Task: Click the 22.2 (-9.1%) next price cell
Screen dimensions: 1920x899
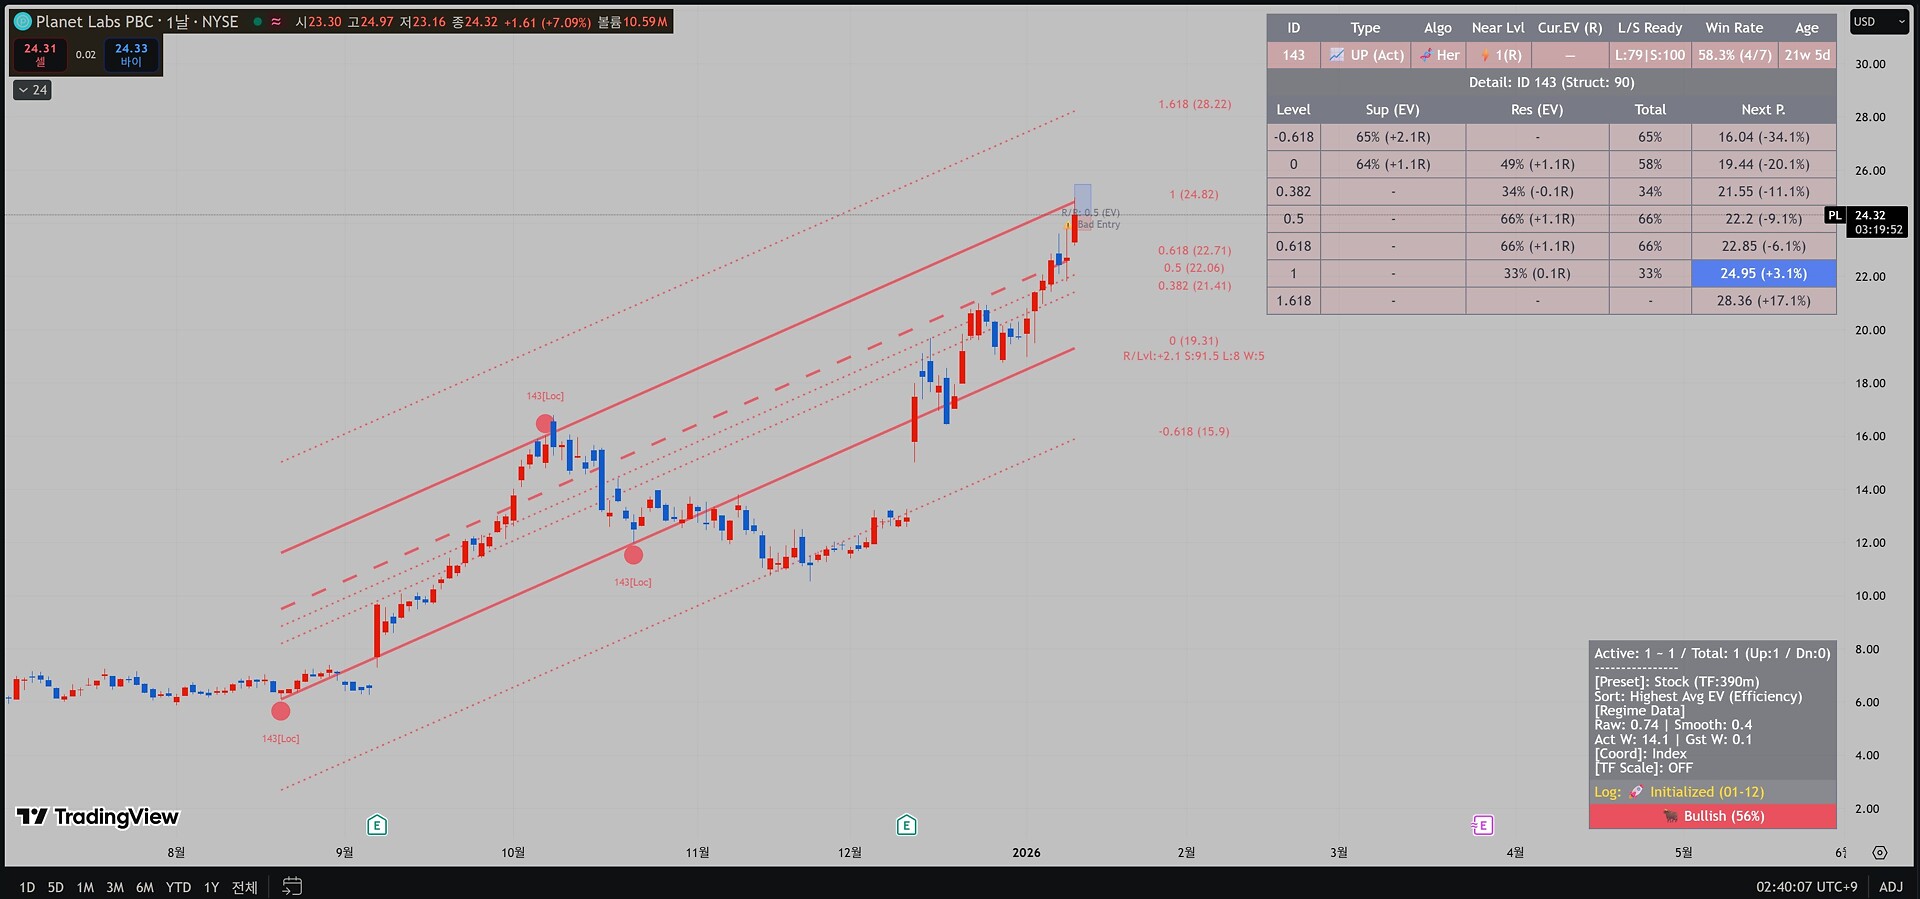Action: 1763,219
